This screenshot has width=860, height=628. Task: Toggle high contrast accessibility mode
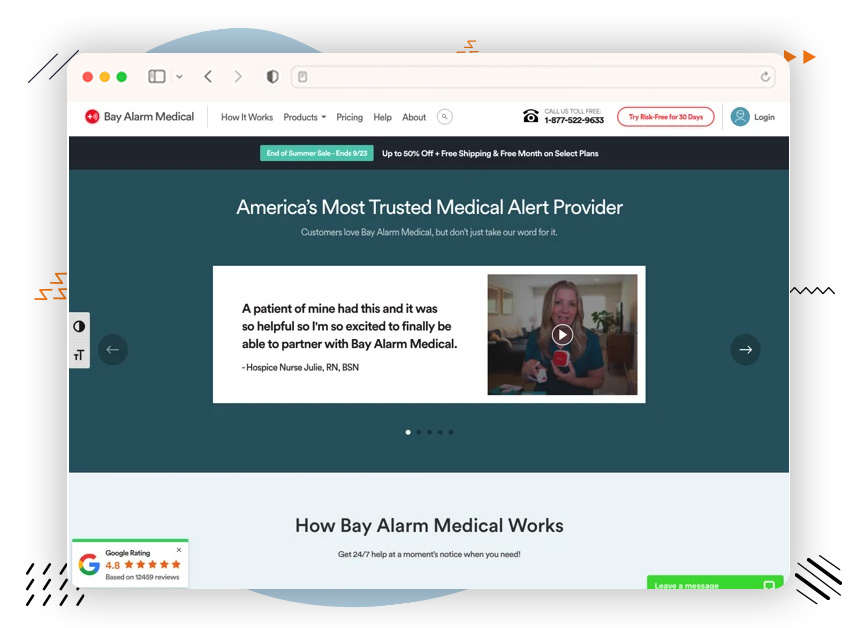coord(79,327)
